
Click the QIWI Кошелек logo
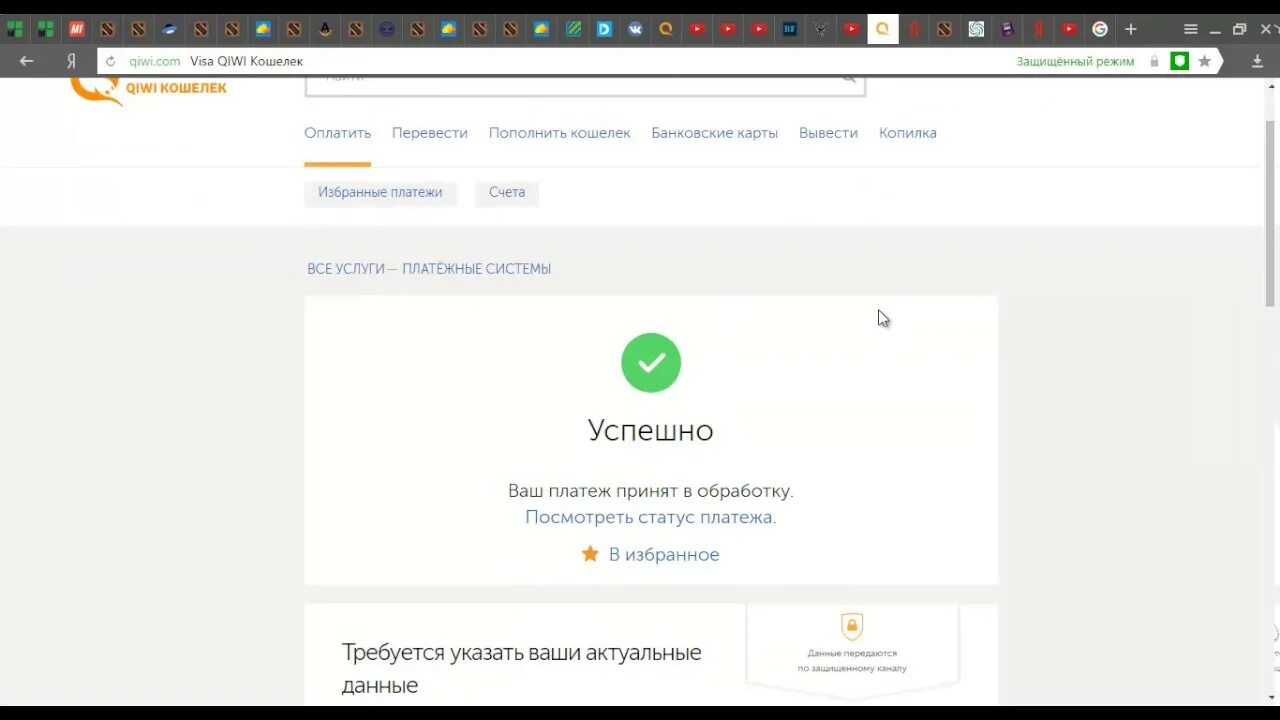148,89
